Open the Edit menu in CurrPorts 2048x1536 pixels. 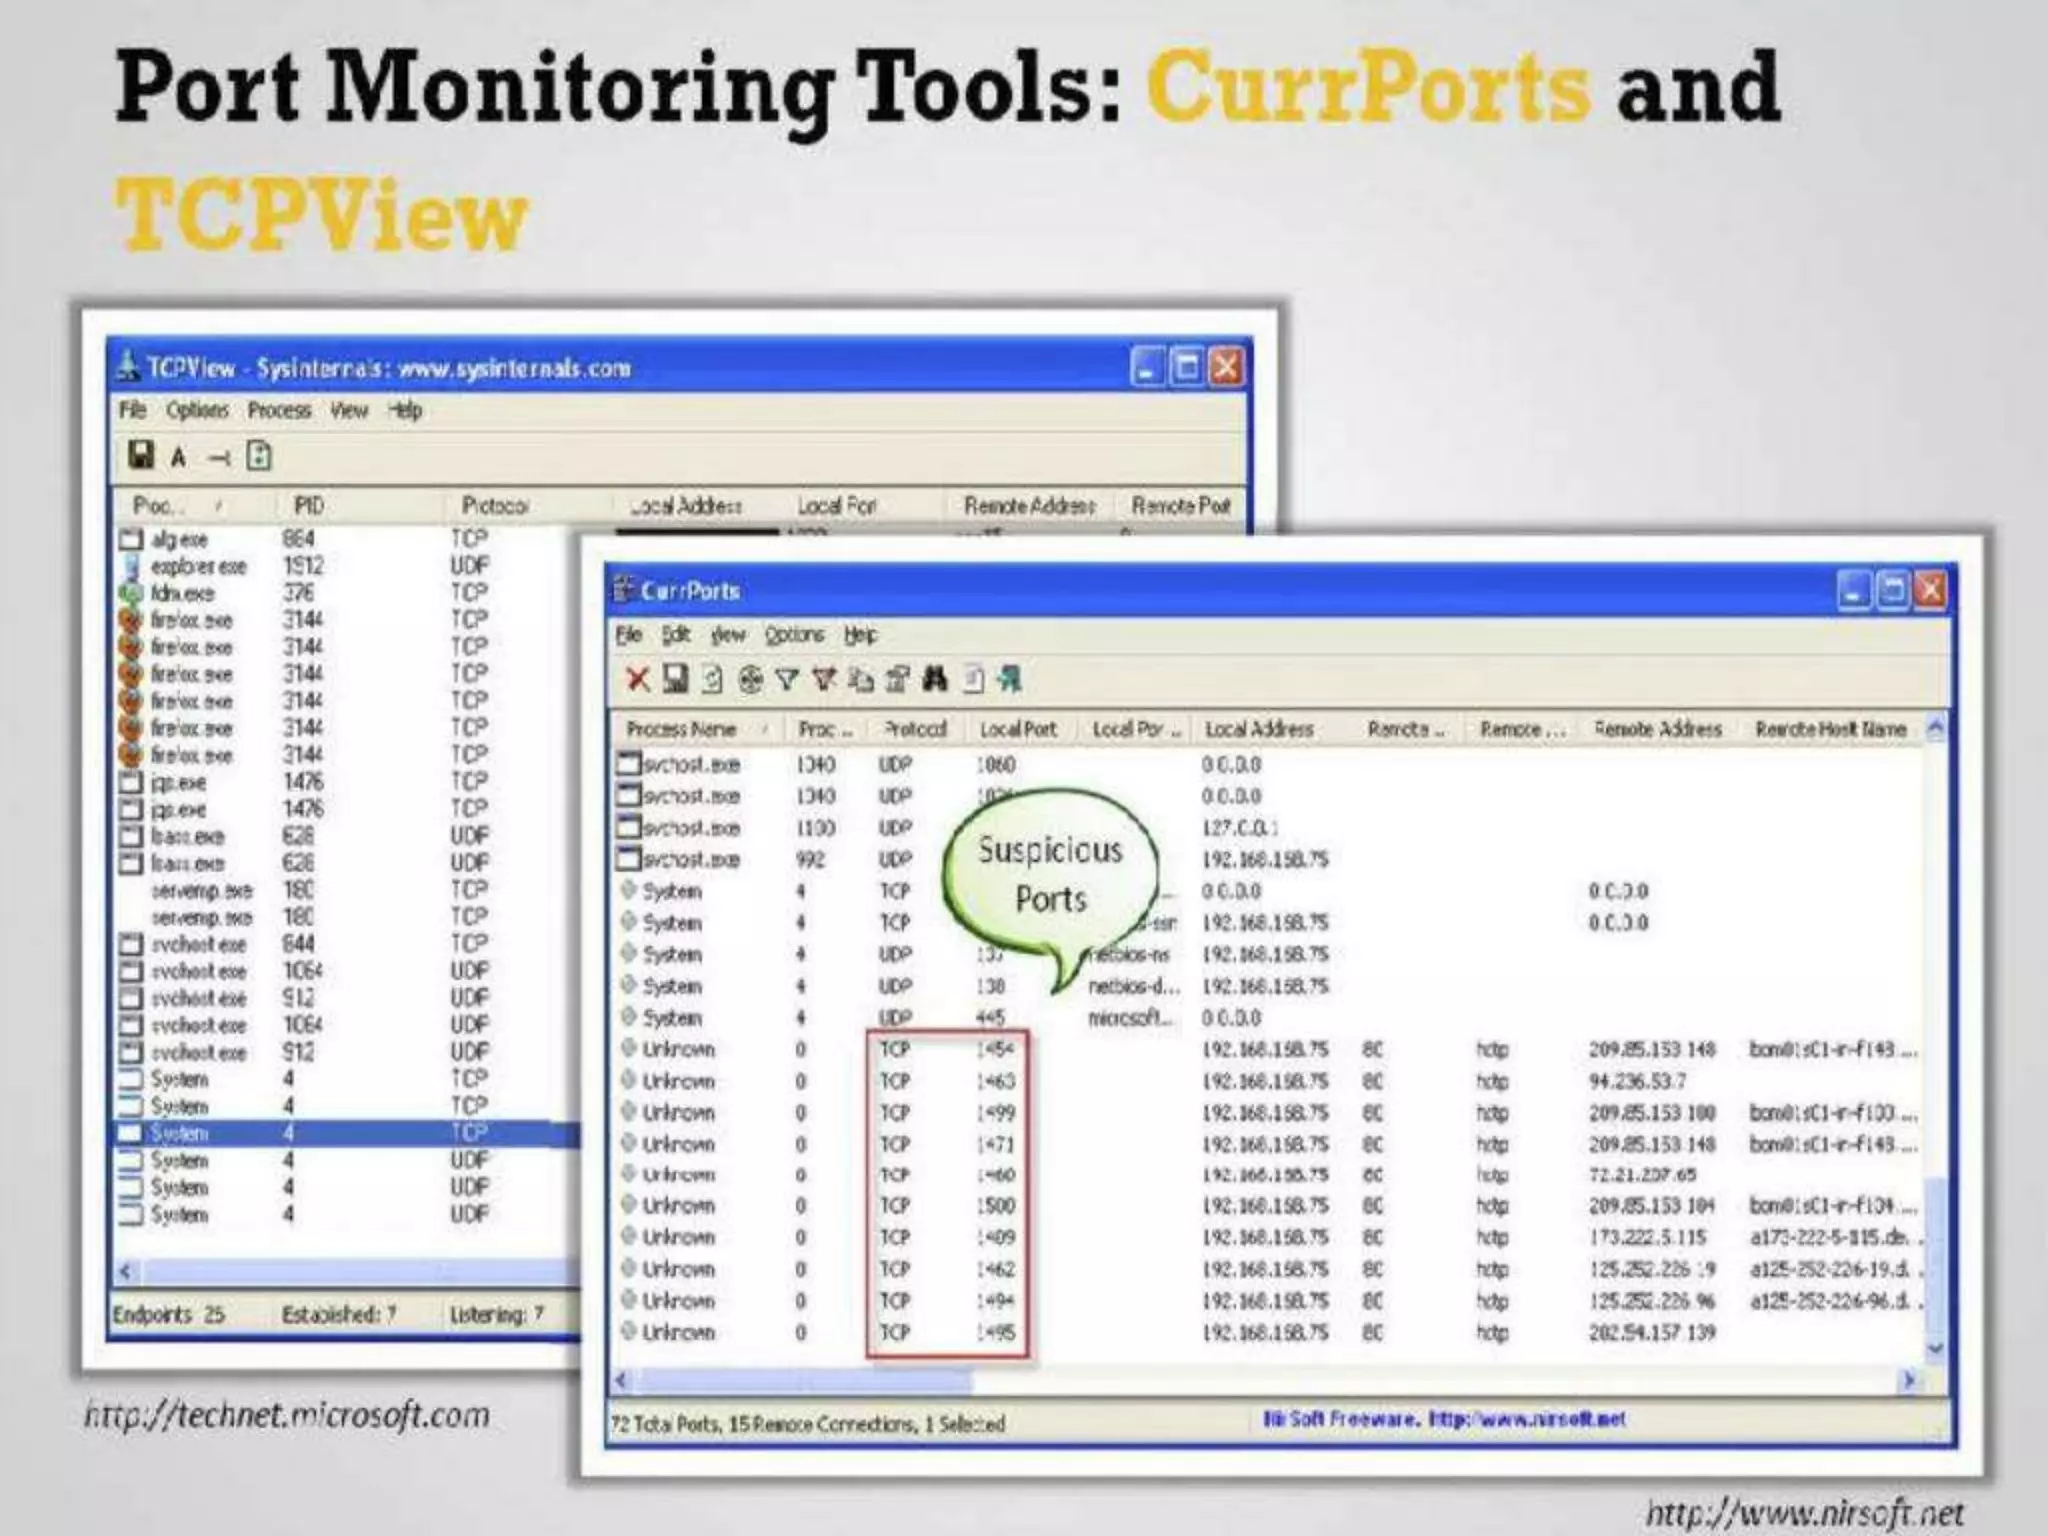676,635
